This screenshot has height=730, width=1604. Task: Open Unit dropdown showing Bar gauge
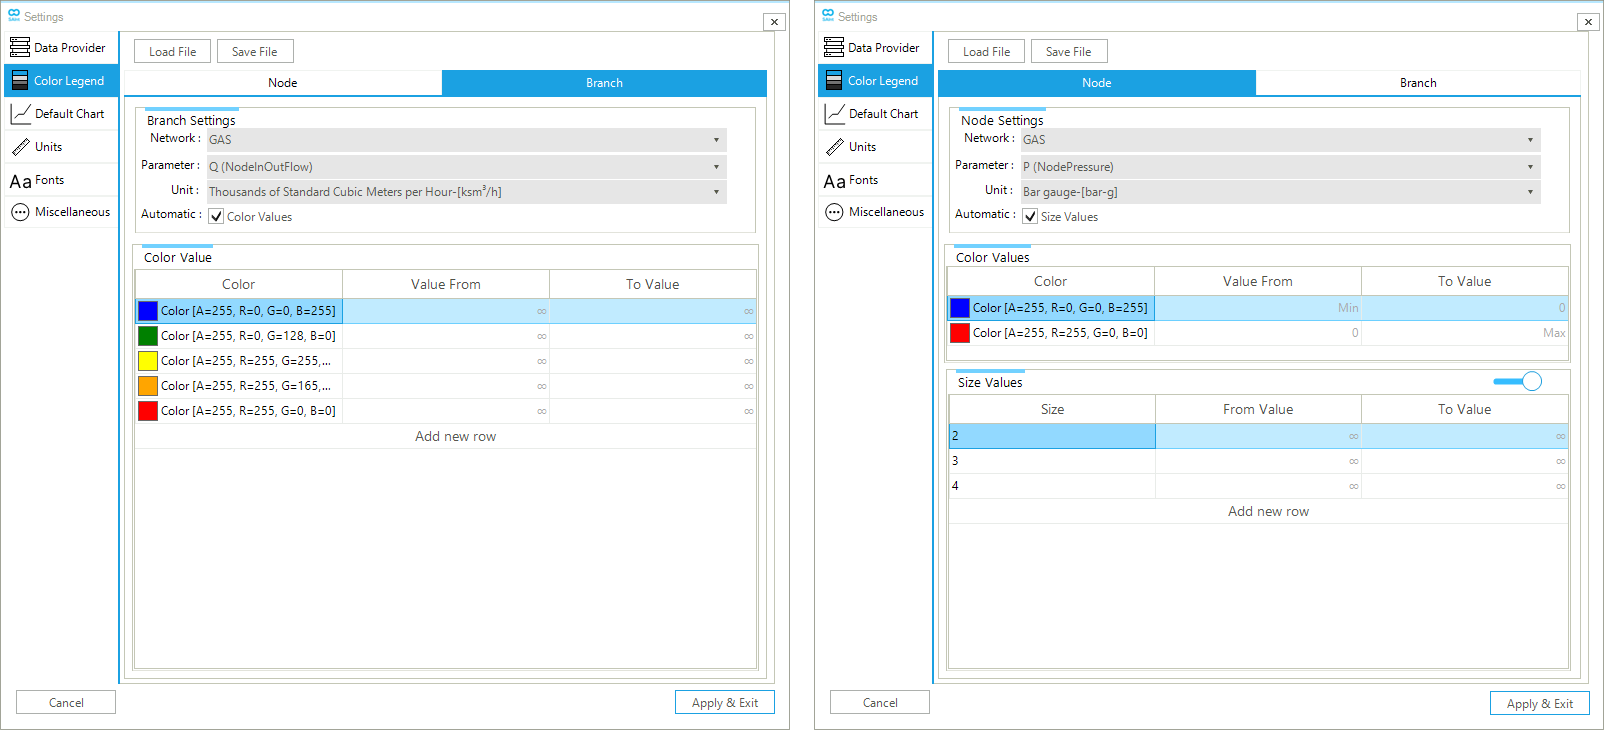pyautogui.click(x=1280, y=192)
